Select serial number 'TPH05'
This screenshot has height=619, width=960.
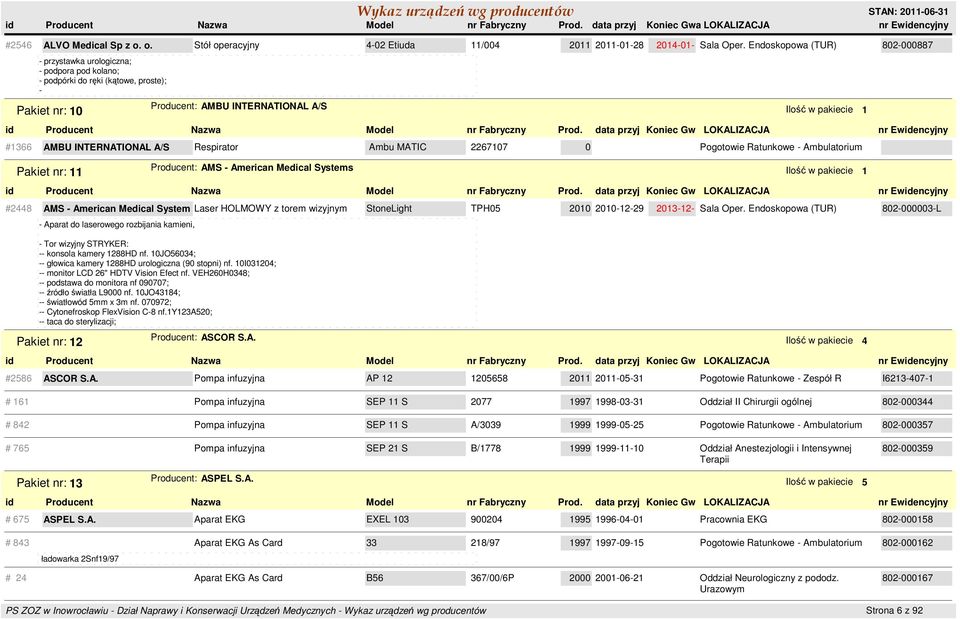pos(486,209)
